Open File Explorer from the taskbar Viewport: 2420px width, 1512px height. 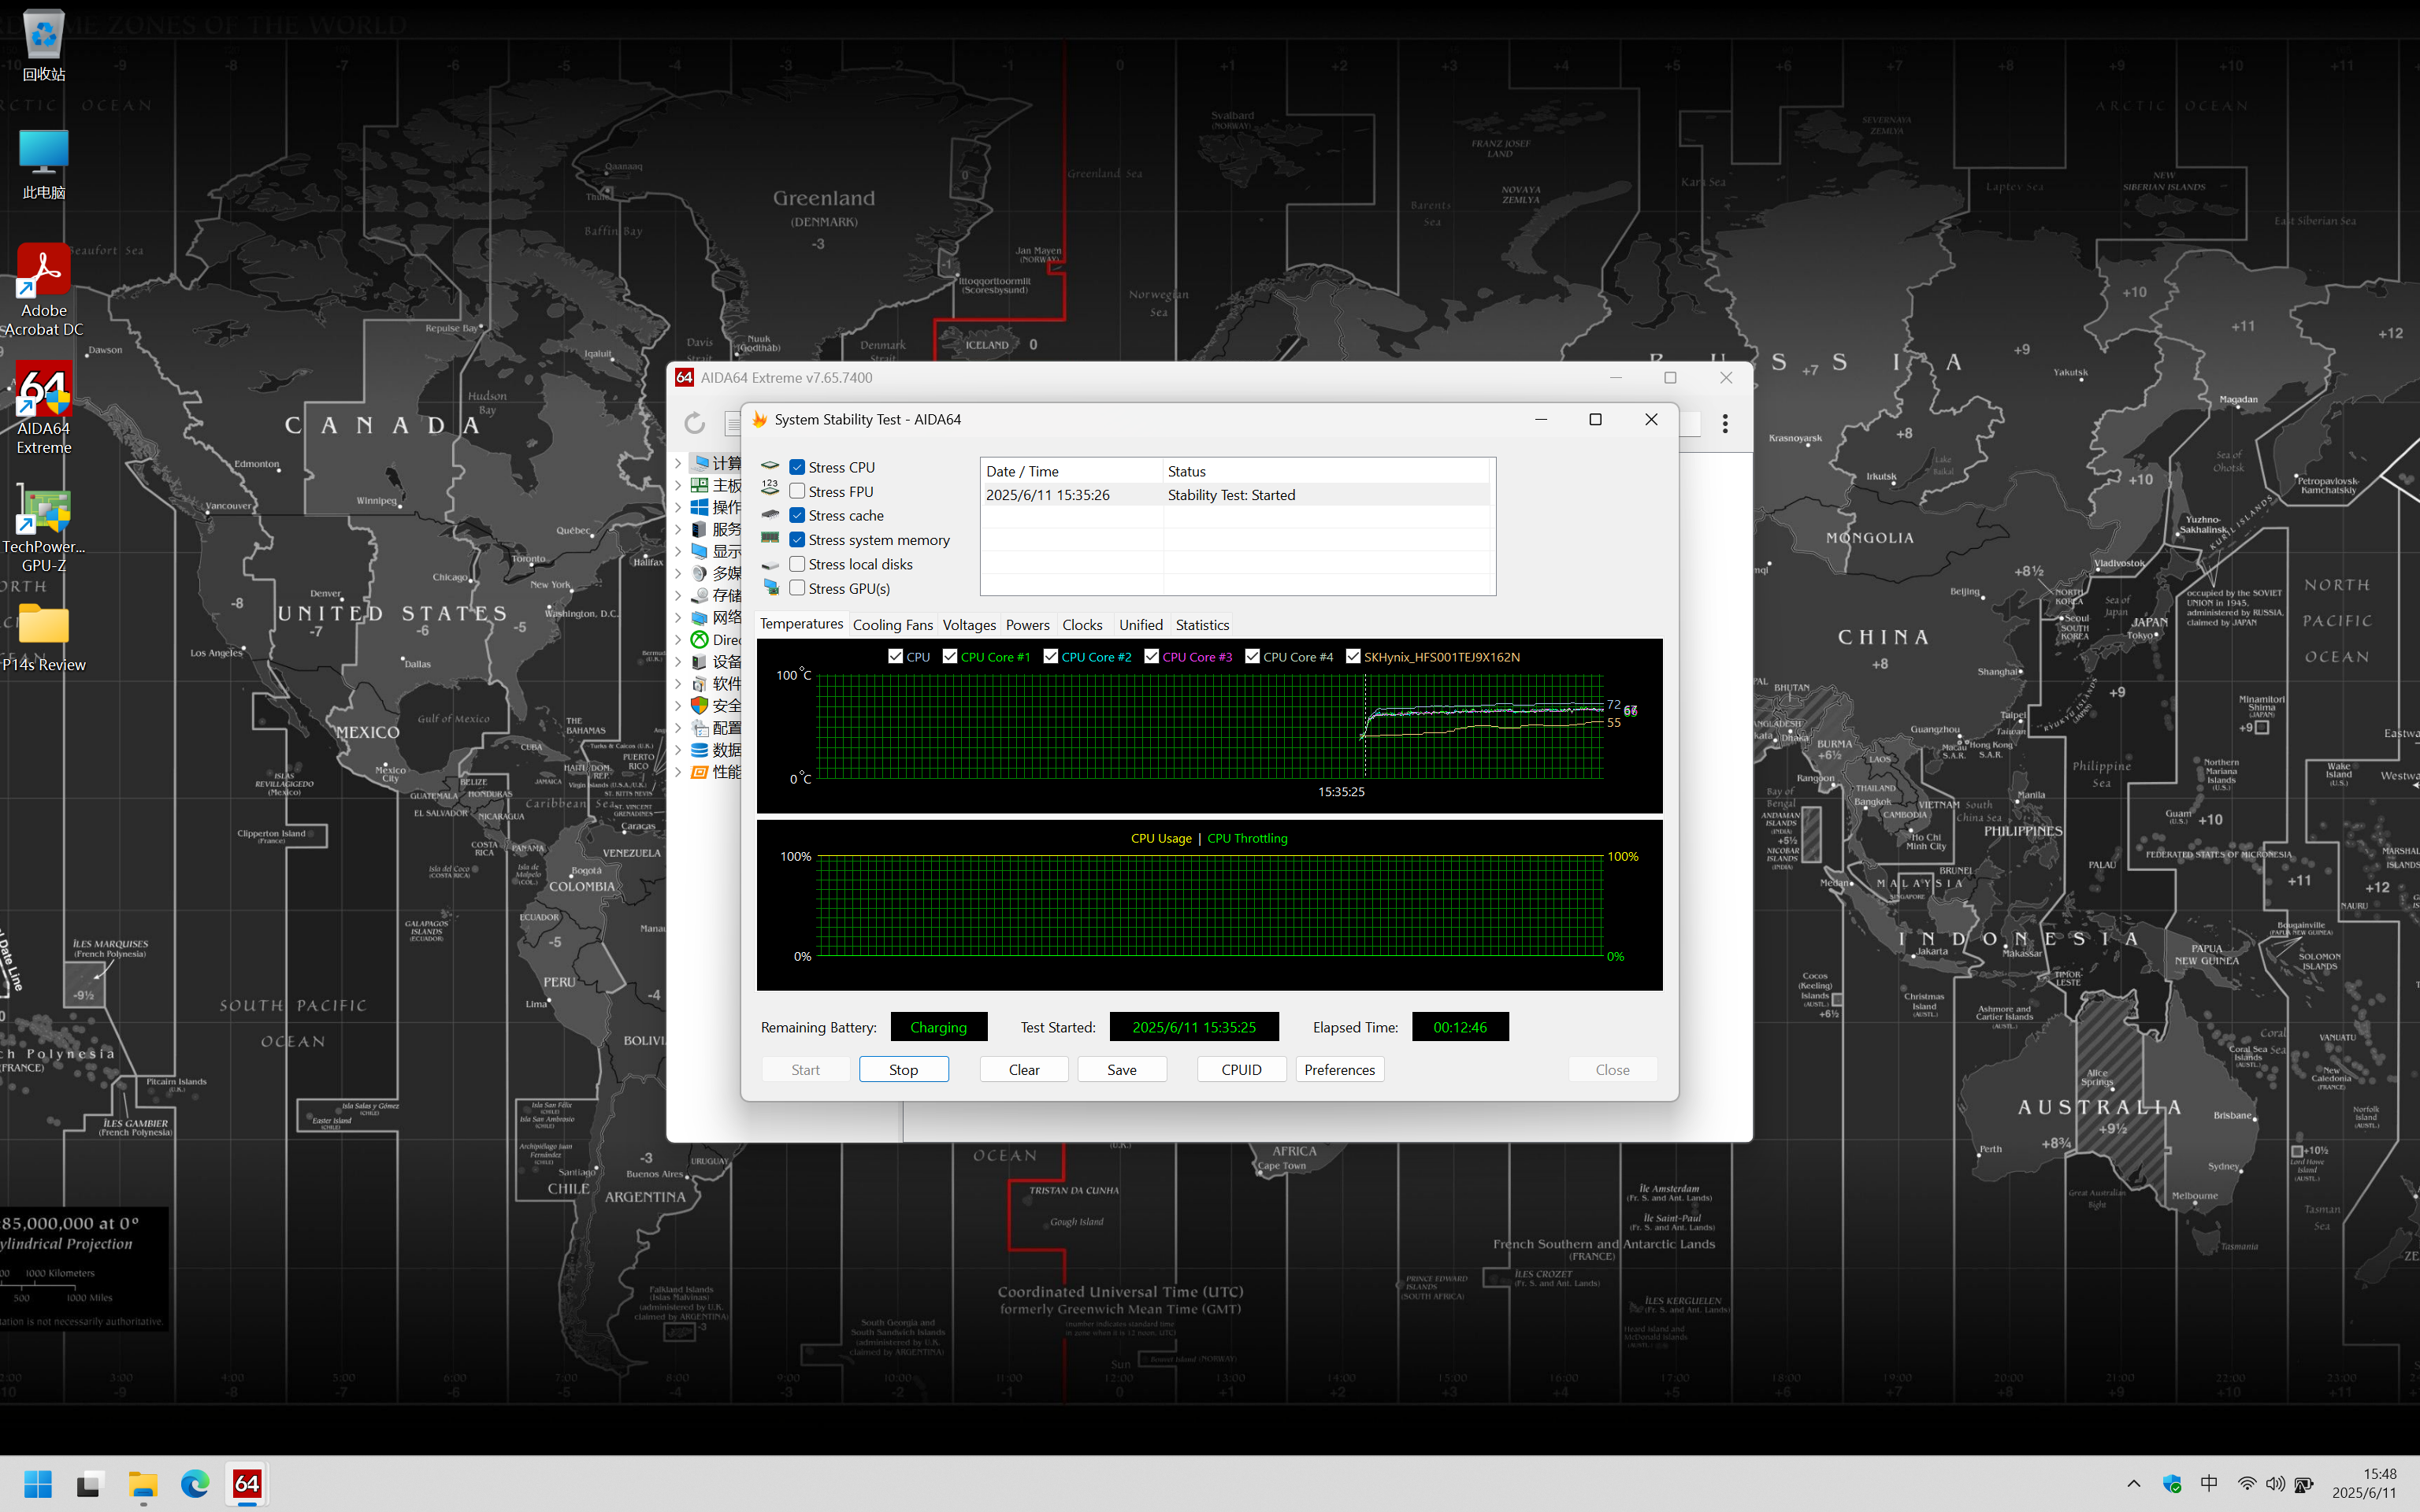pos(143,1484)
